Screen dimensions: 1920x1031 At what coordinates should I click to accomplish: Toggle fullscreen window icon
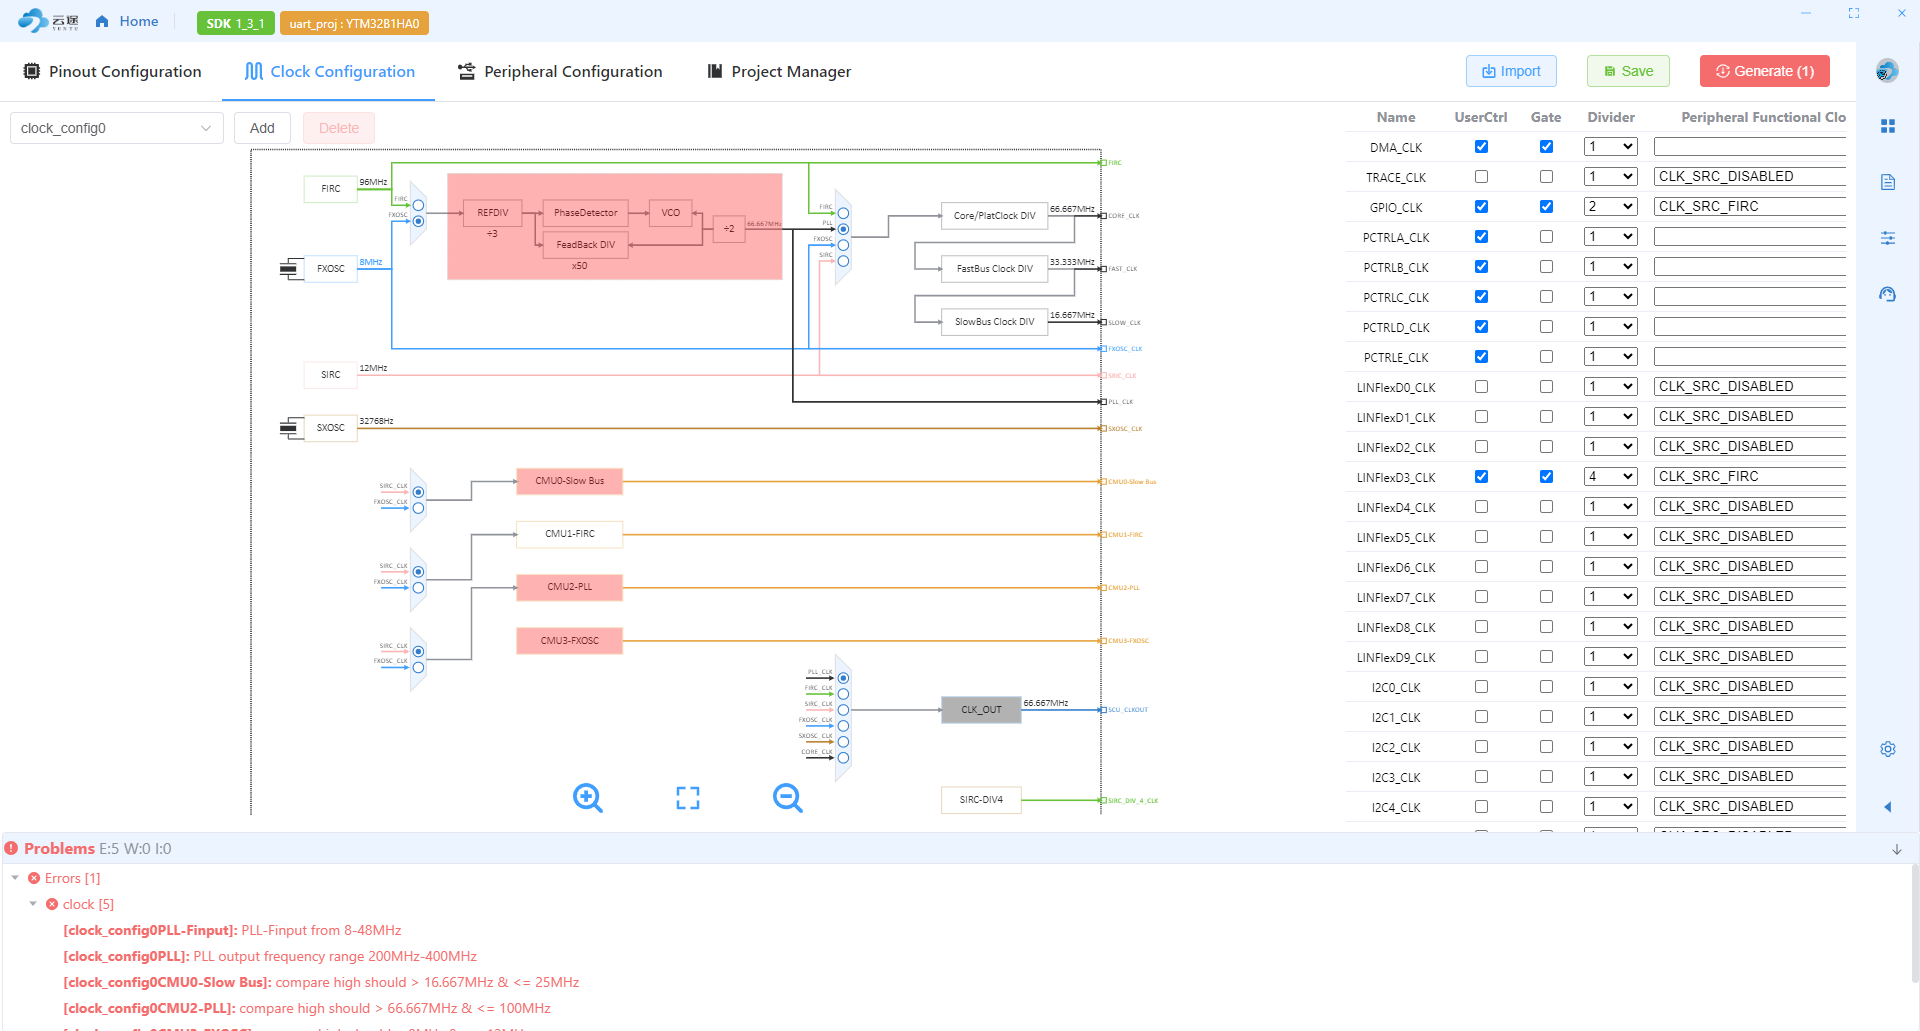1854,13
